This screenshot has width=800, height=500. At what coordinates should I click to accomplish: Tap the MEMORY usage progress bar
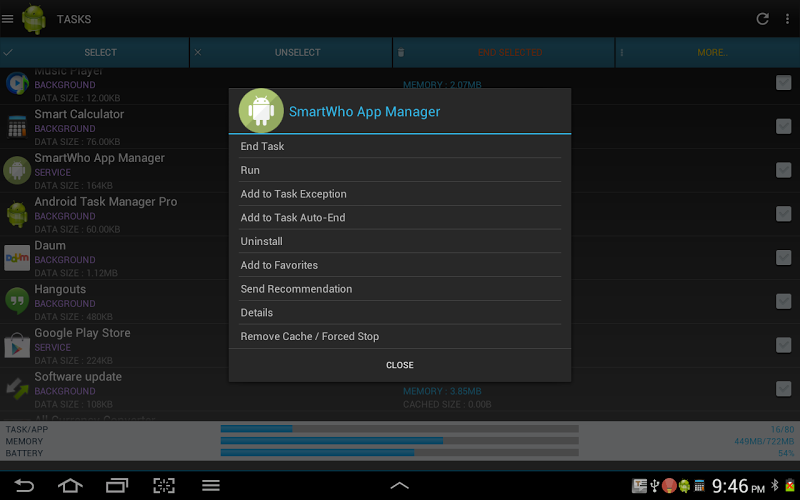tap(399, 441)
